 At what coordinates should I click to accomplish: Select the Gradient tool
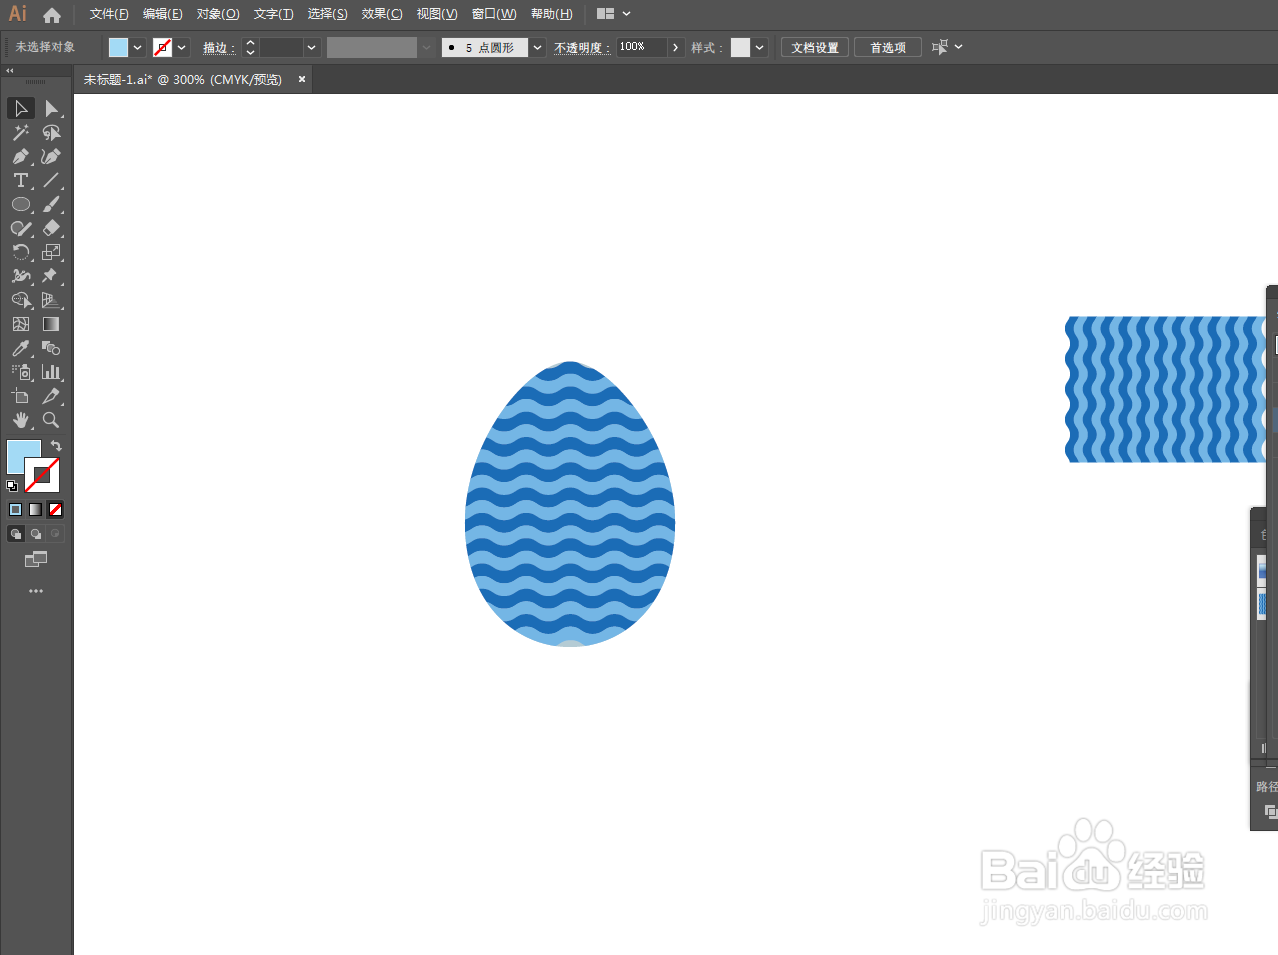[x=51, y=324]
